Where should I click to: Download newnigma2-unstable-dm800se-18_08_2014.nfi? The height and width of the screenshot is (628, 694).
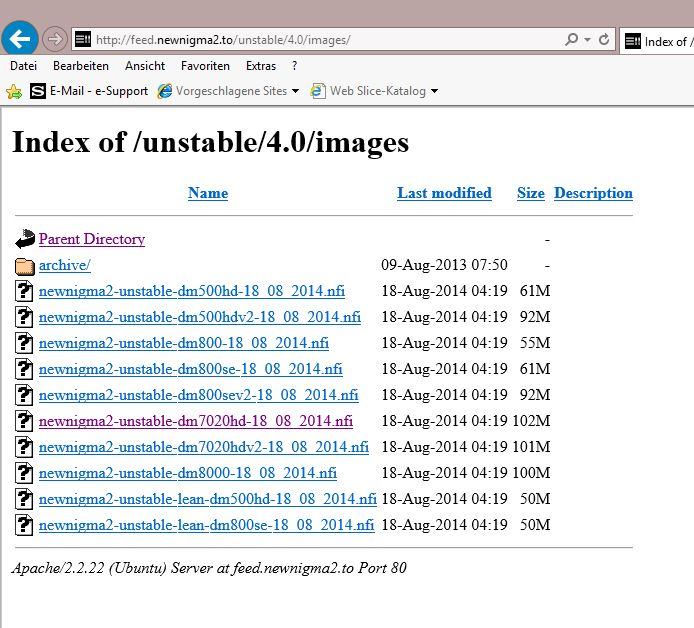(x=190, y=369)
